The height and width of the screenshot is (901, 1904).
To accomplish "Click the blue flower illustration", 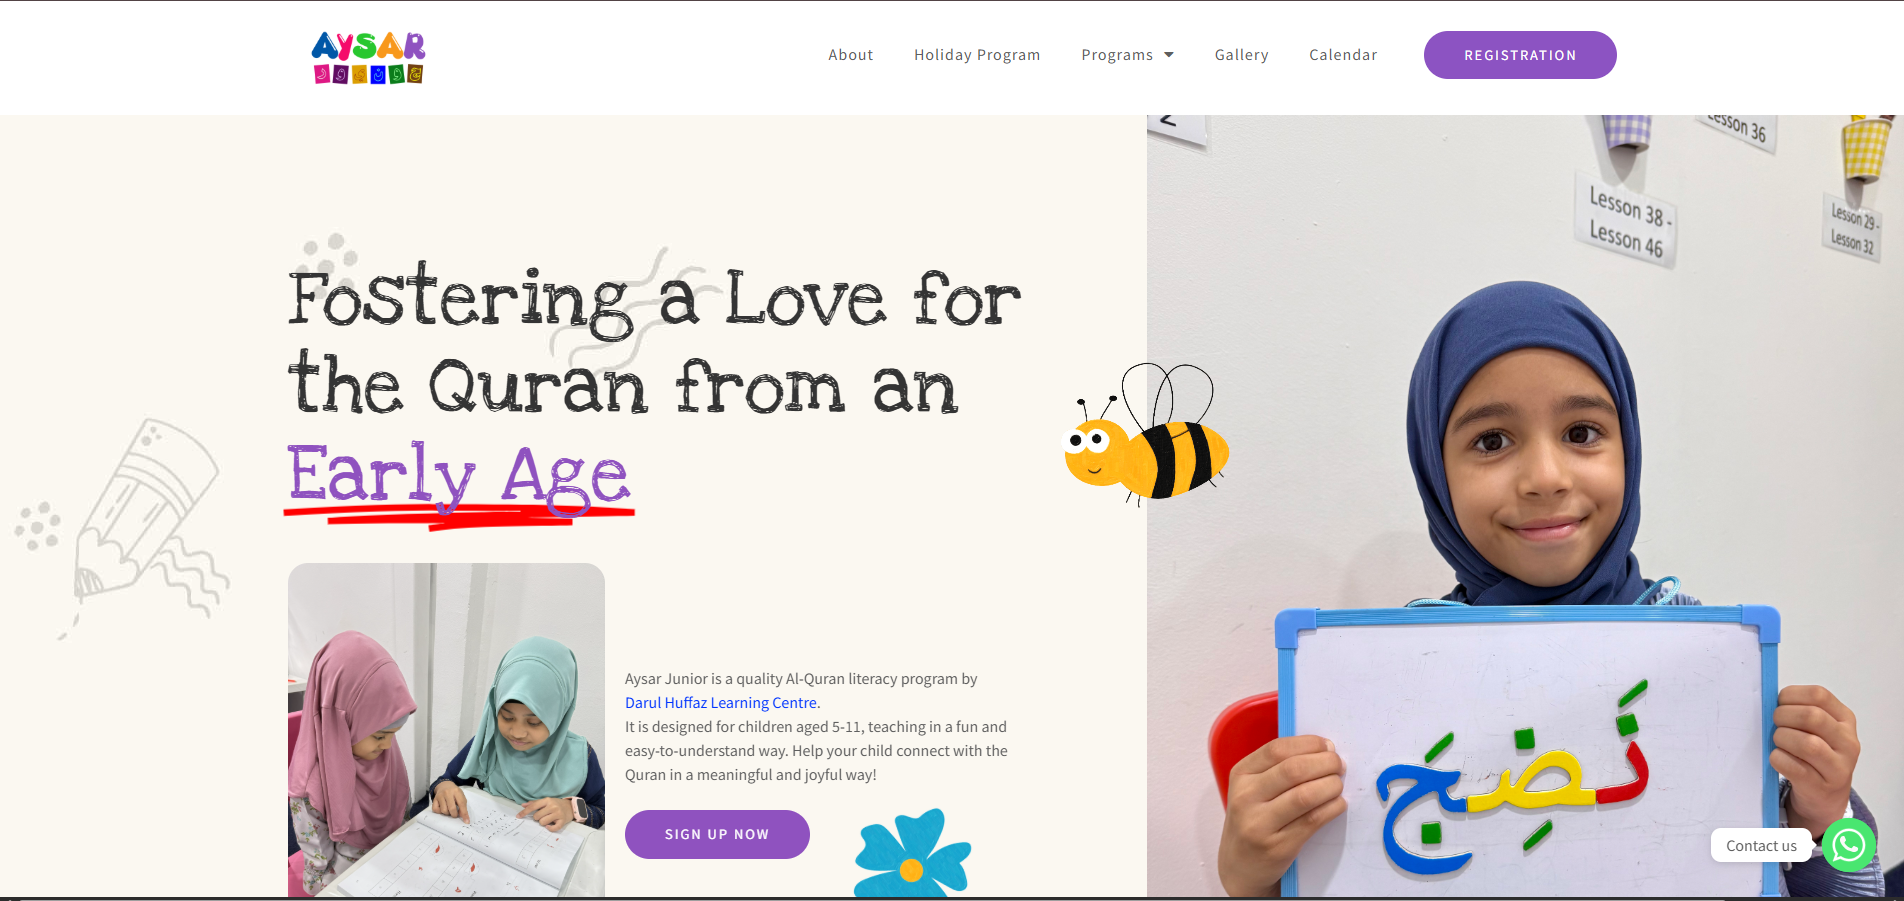I will click(x=912, y=854).
